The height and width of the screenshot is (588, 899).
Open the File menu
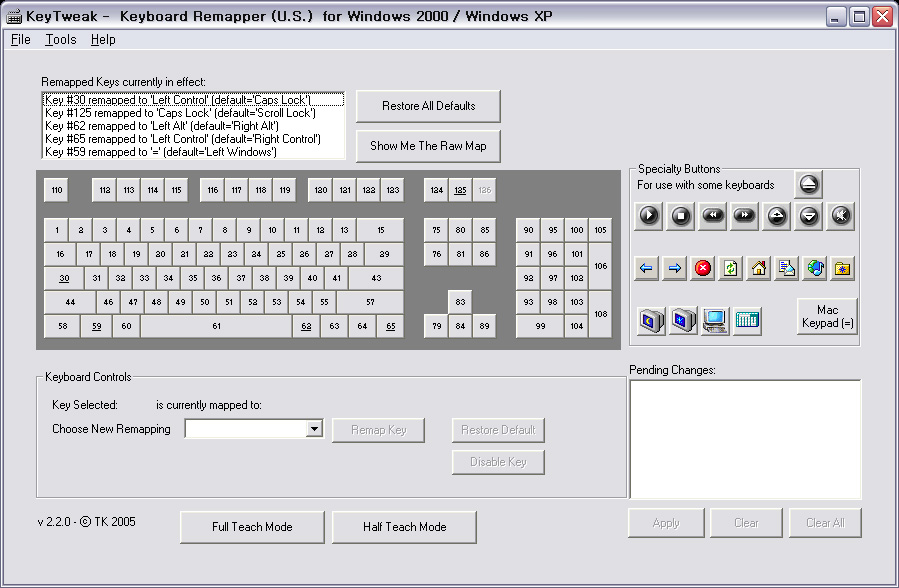[21, 40]
